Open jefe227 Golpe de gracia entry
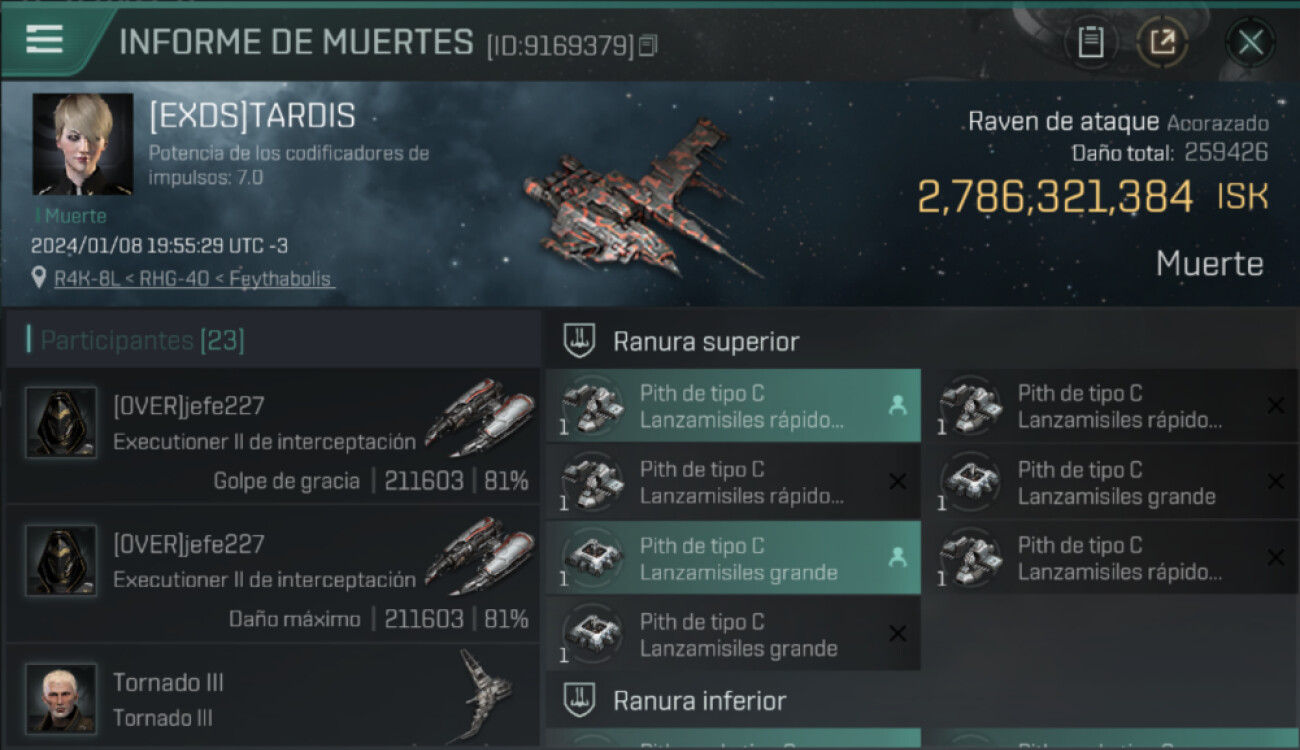 click(272, 435)
